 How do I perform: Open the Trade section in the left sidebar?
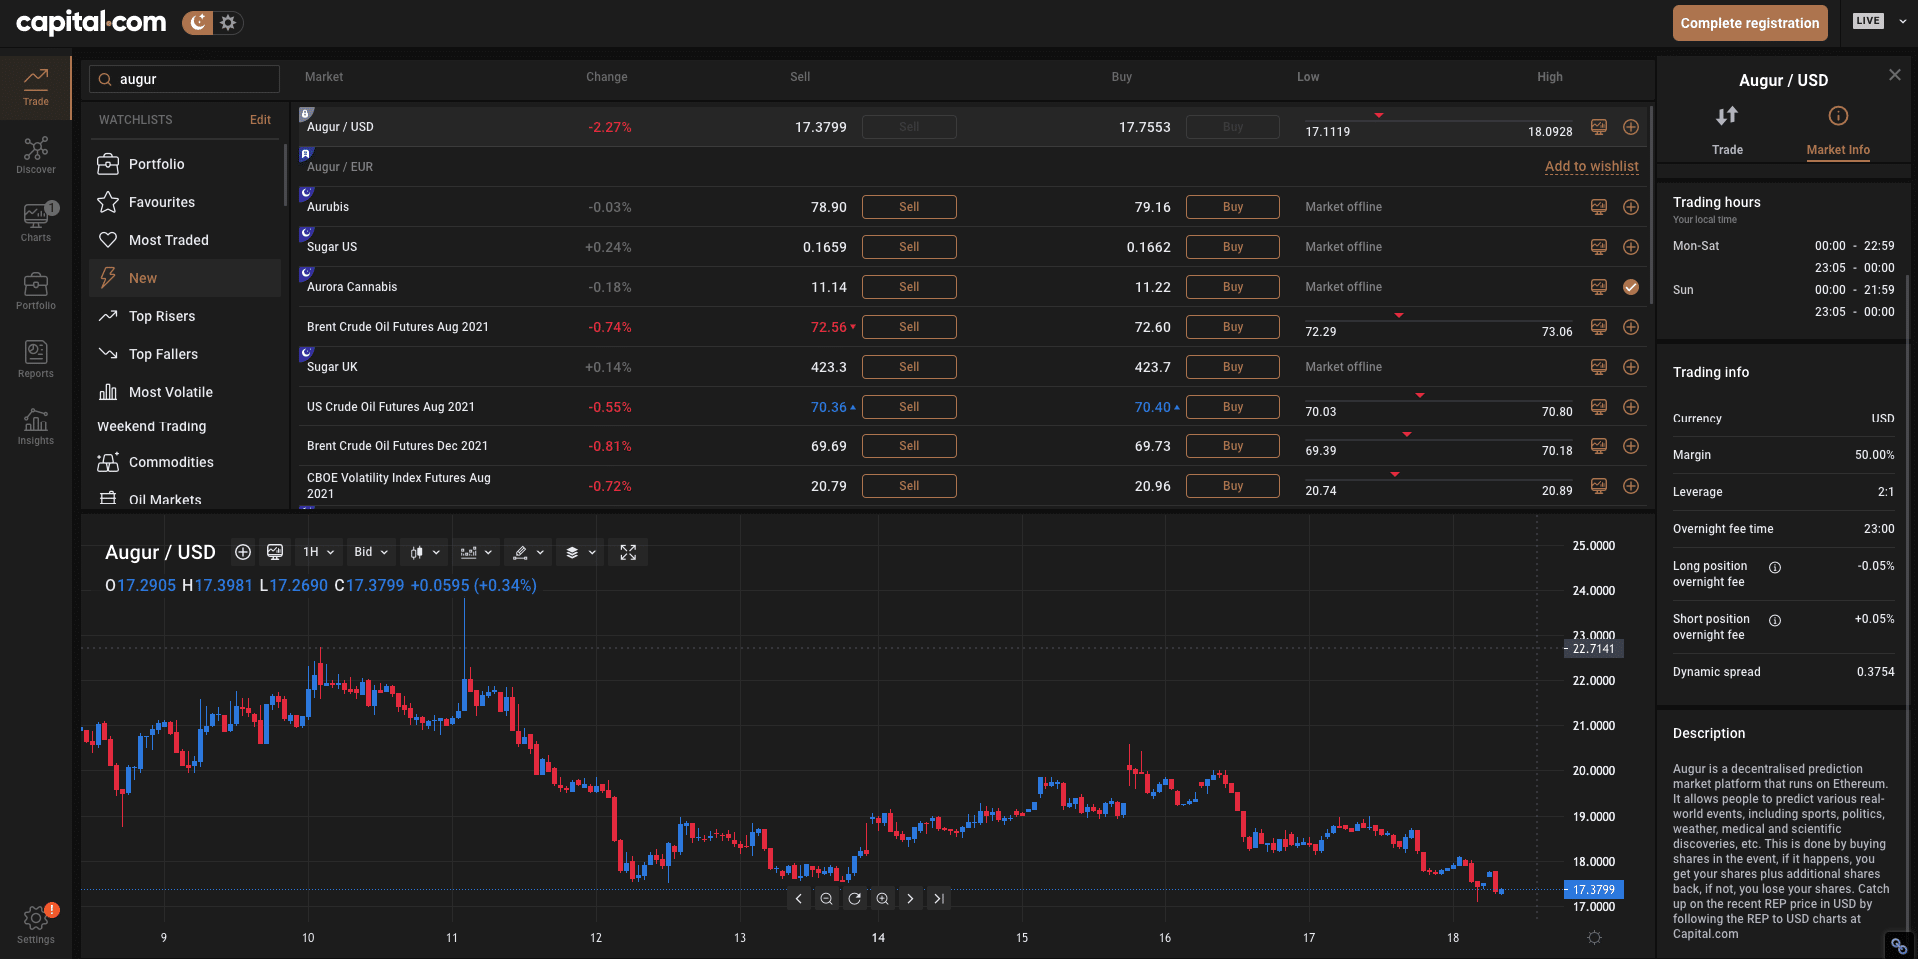click(36, 88)
